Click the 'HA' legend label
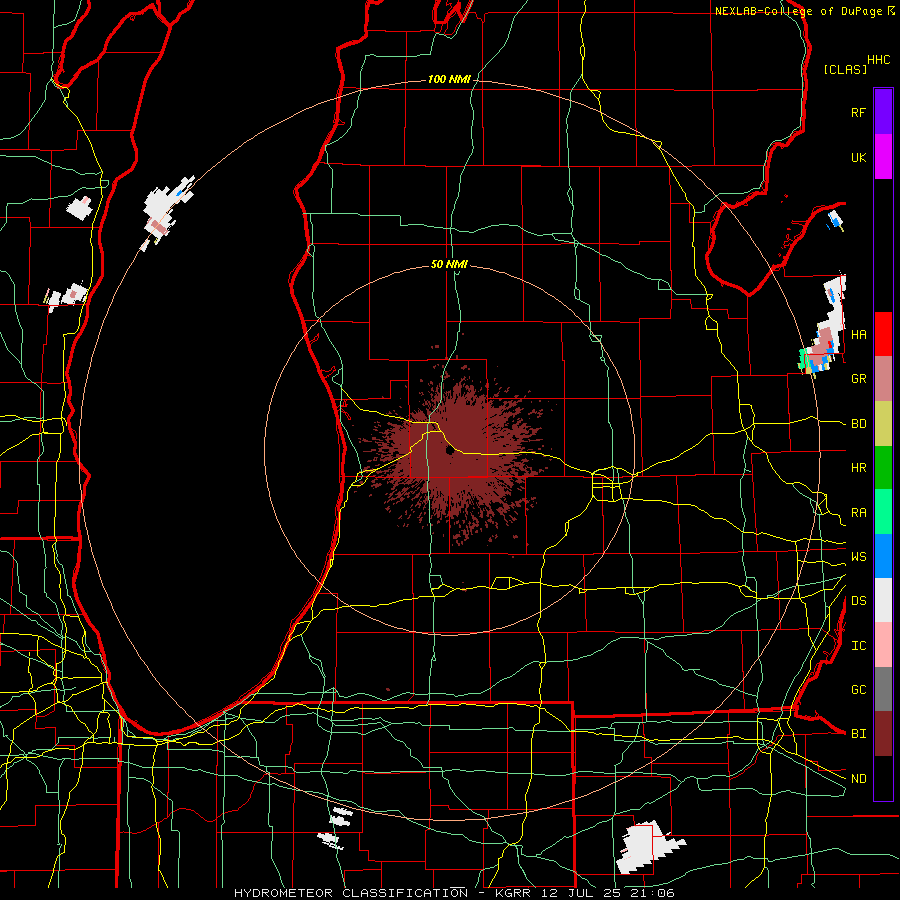Image resolution: width=900 pixels, height=900 pixels. pos(859,335)
